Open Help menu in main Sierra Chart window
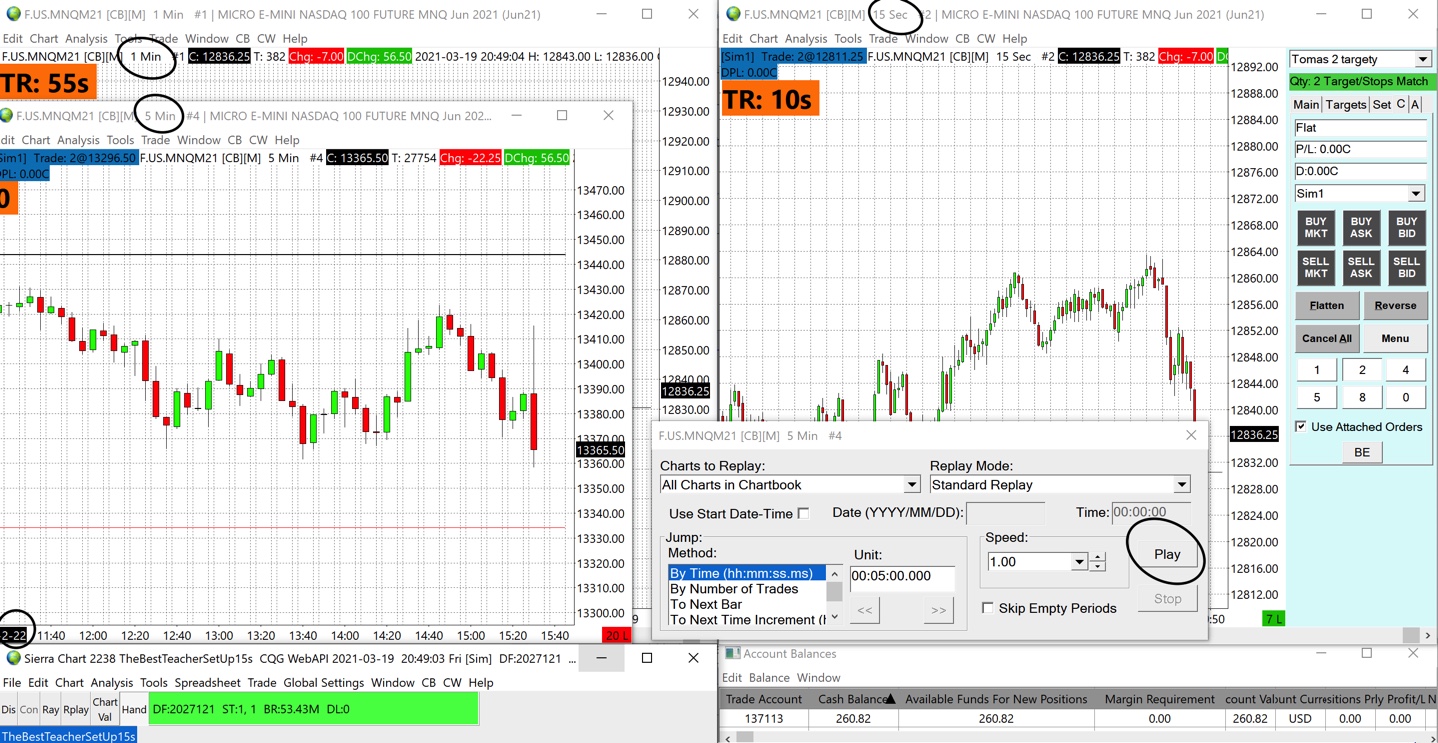Image resolution: width=1438 pixels, height=743 pixels. point(481,683)
